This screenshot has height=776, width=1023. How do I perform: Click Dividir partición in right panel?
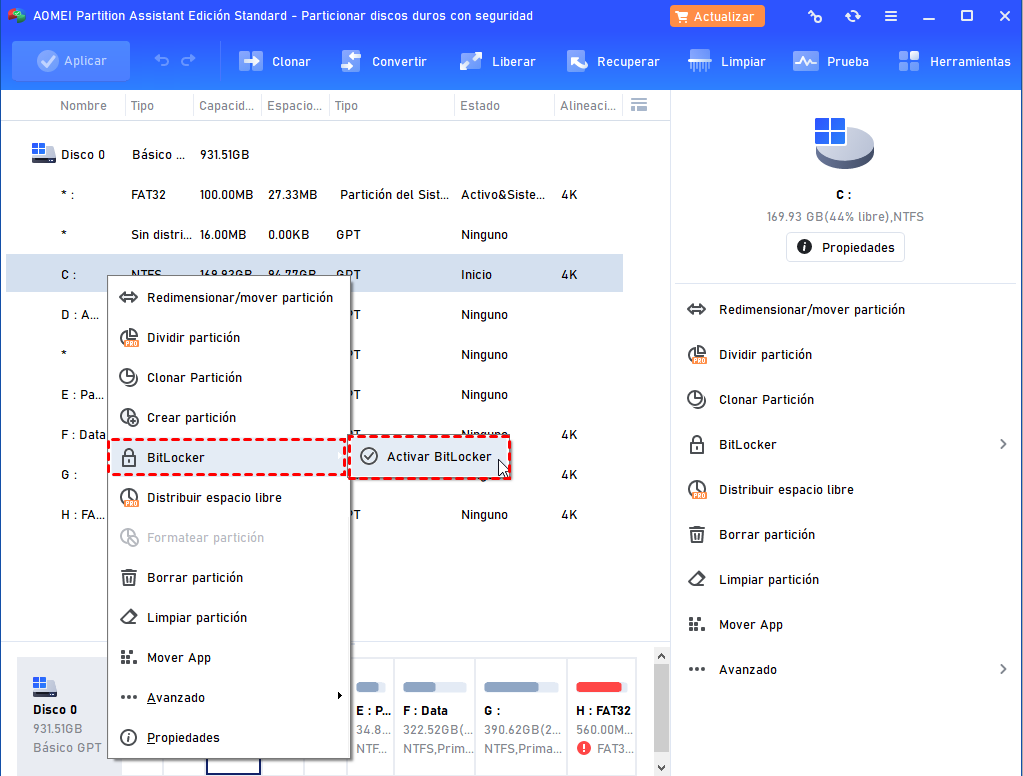coord(765,354)
